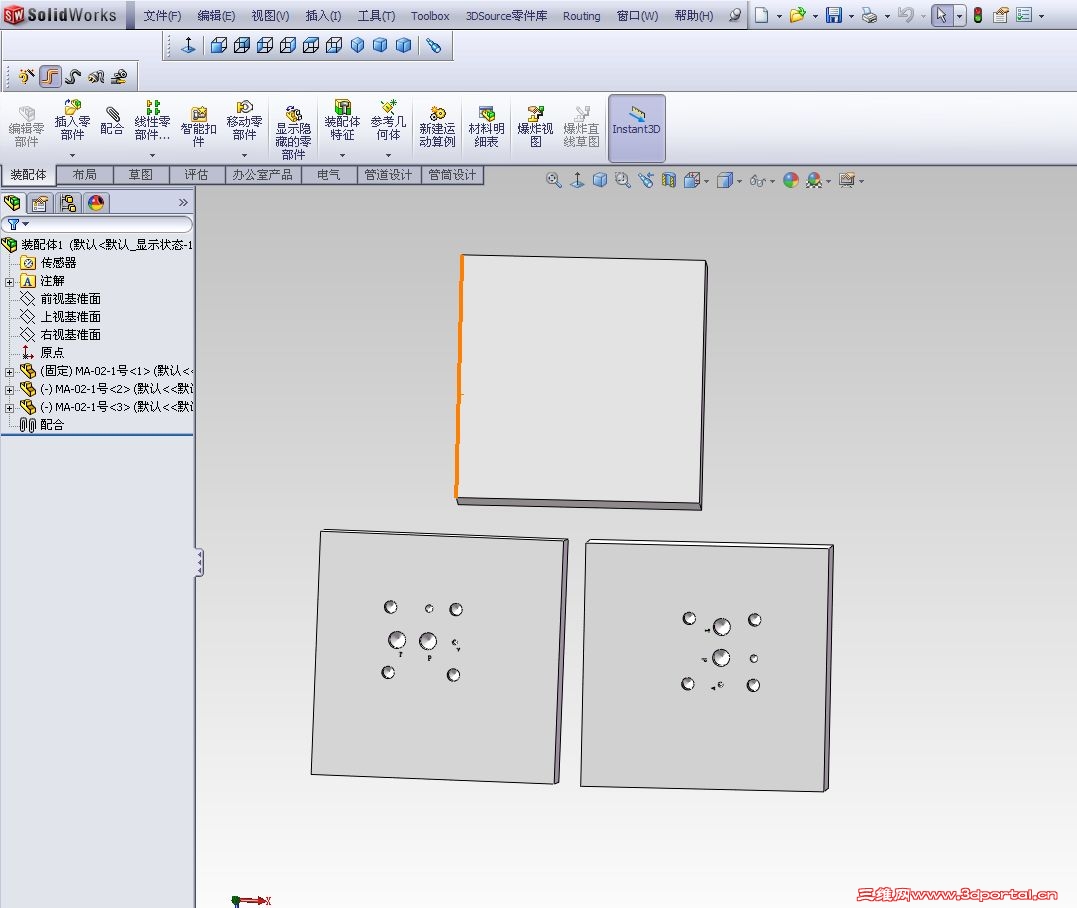Expand the (固定) MA-02-1号<1> component
Viewport: 1077px width, 908px height.
(10, 372)
